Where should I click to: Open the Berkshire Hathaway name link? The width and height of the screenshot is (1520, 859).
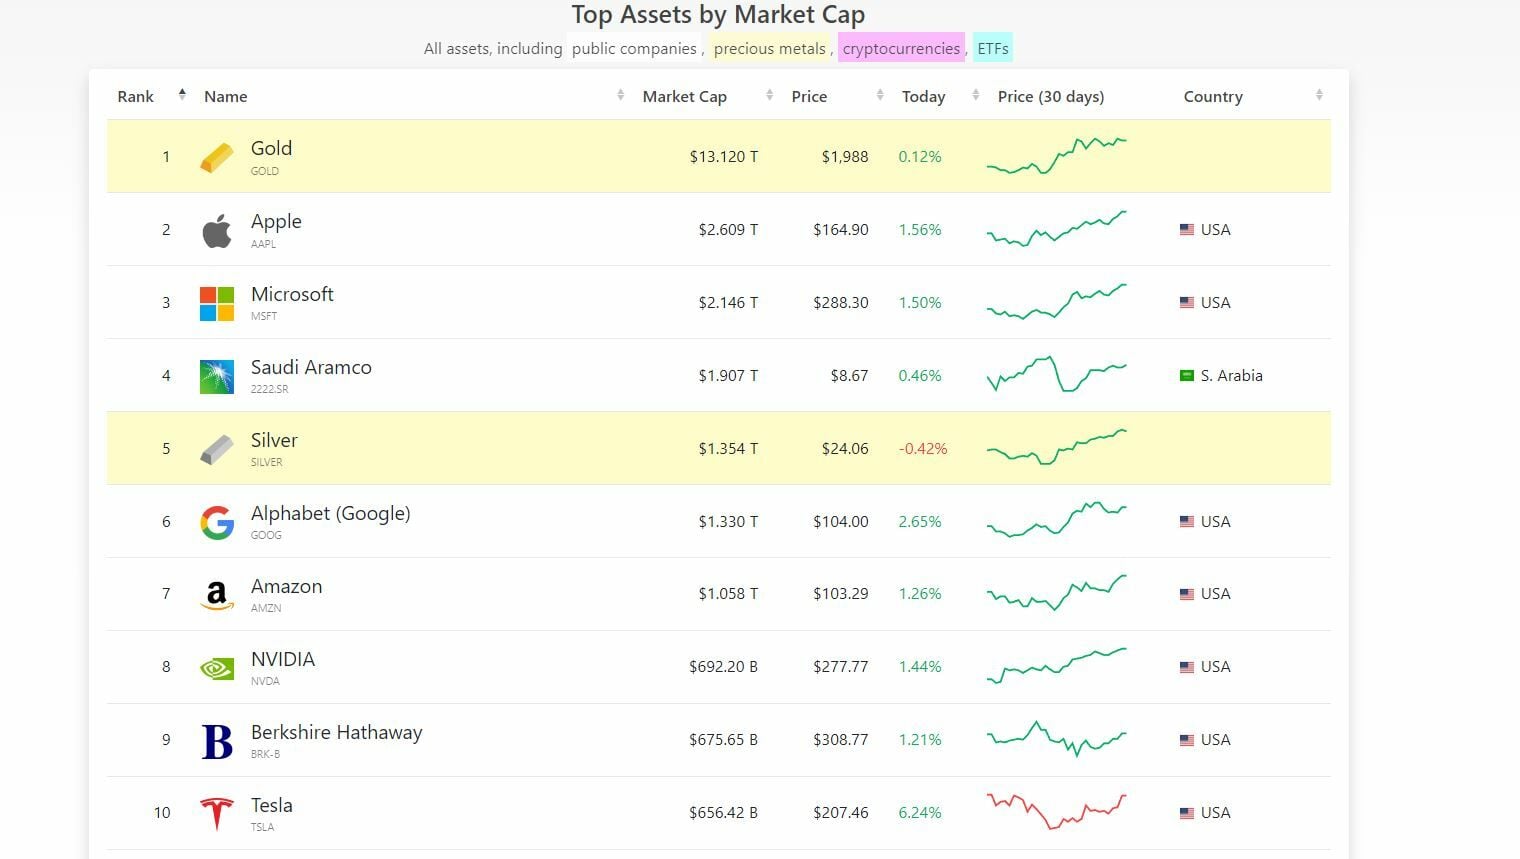click(336, 732)
